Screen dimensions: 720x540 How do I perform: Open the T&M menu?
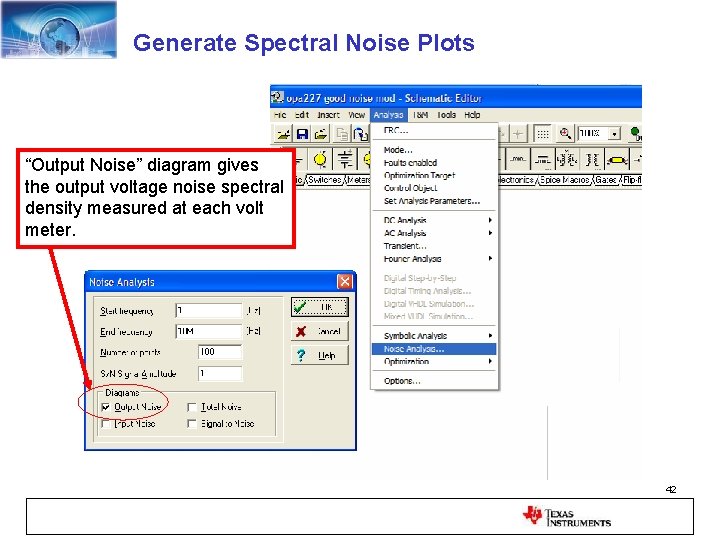(420, 115)
